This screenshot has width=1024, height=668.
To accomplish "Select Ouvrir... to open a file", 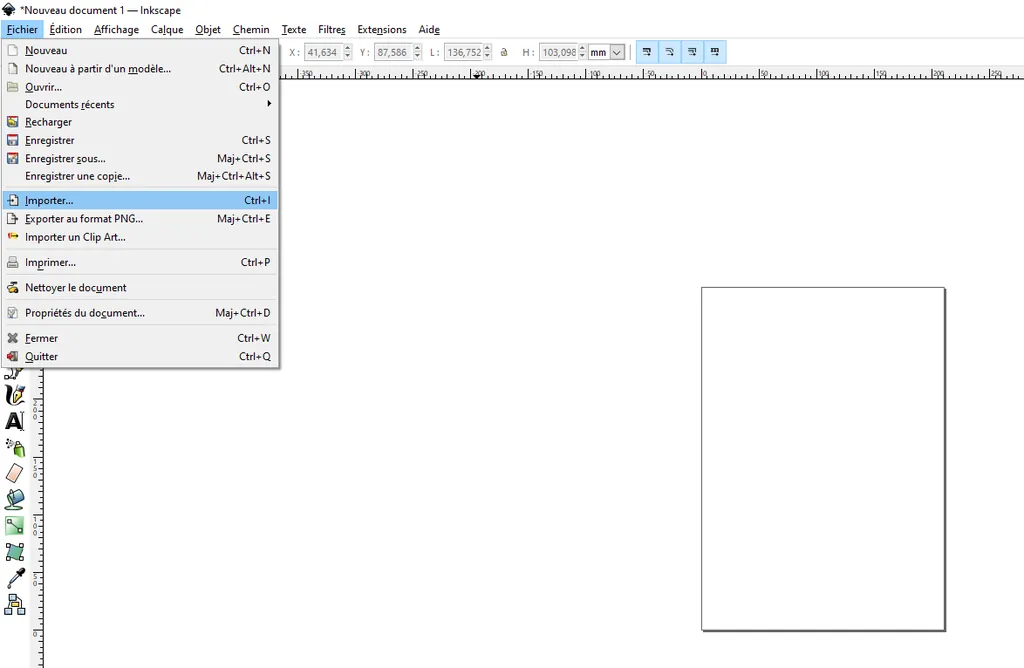I will [x=141, y=87].
